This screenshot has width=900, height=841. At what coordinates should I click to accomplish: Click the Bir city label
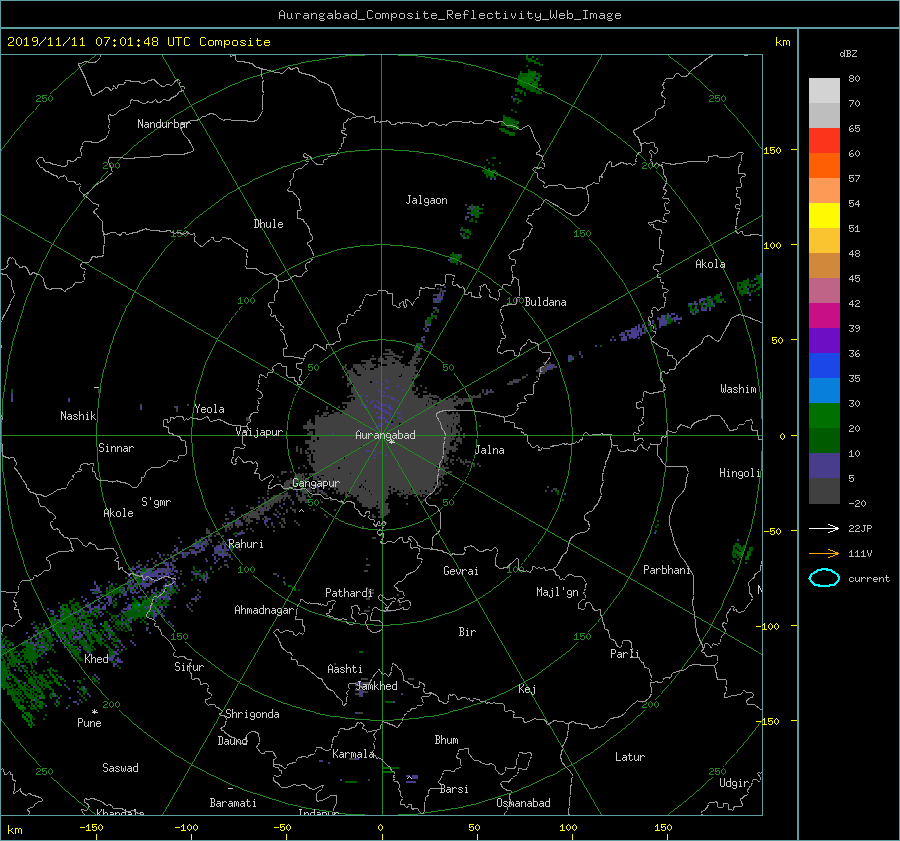(467, 632)
